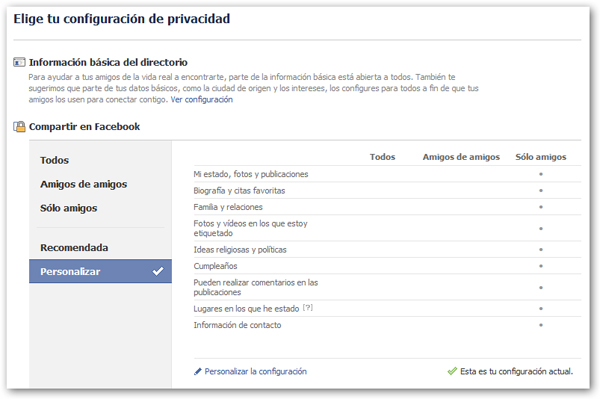
Task: Click the 'Información de contacto' row label
Action: tap(237, 325)
